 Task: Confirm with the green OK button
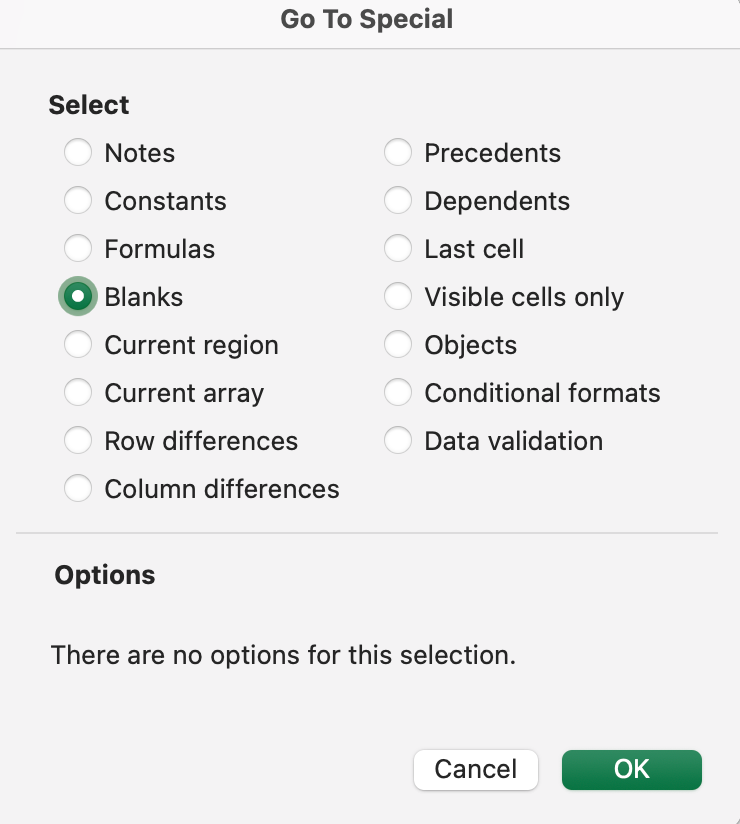click(x=632, y=769)
